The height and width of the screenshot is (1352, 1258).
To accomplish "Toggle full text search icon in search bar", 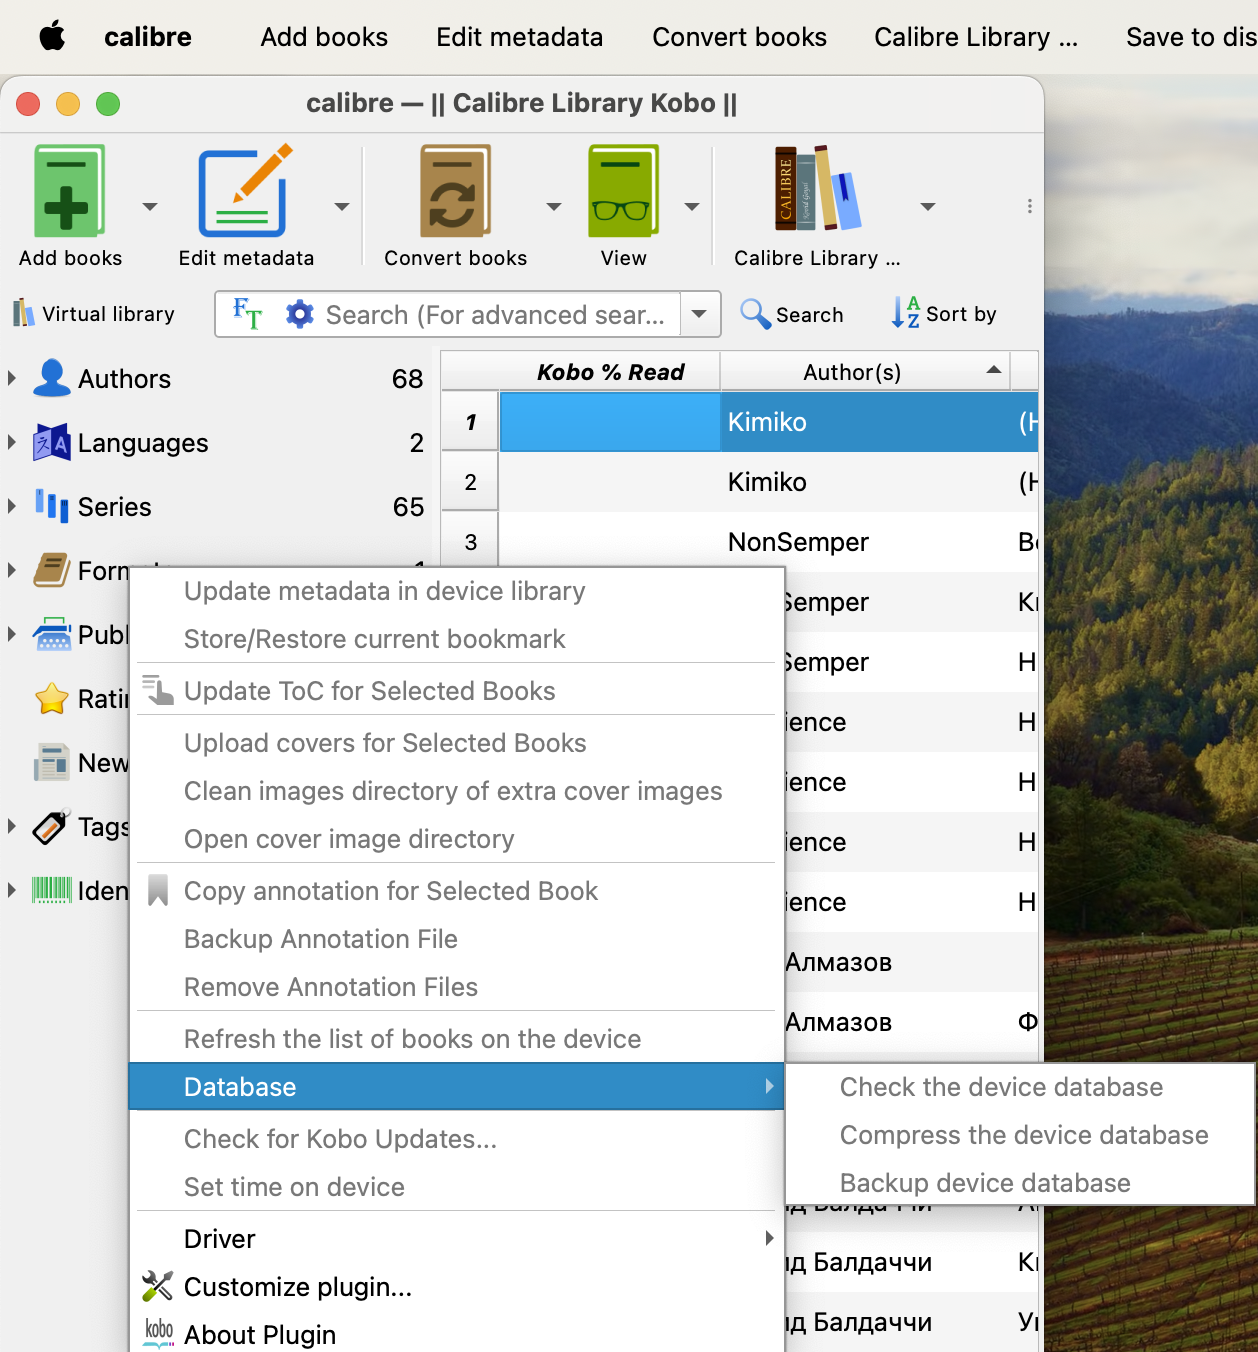I will click(x=247, y=314).
